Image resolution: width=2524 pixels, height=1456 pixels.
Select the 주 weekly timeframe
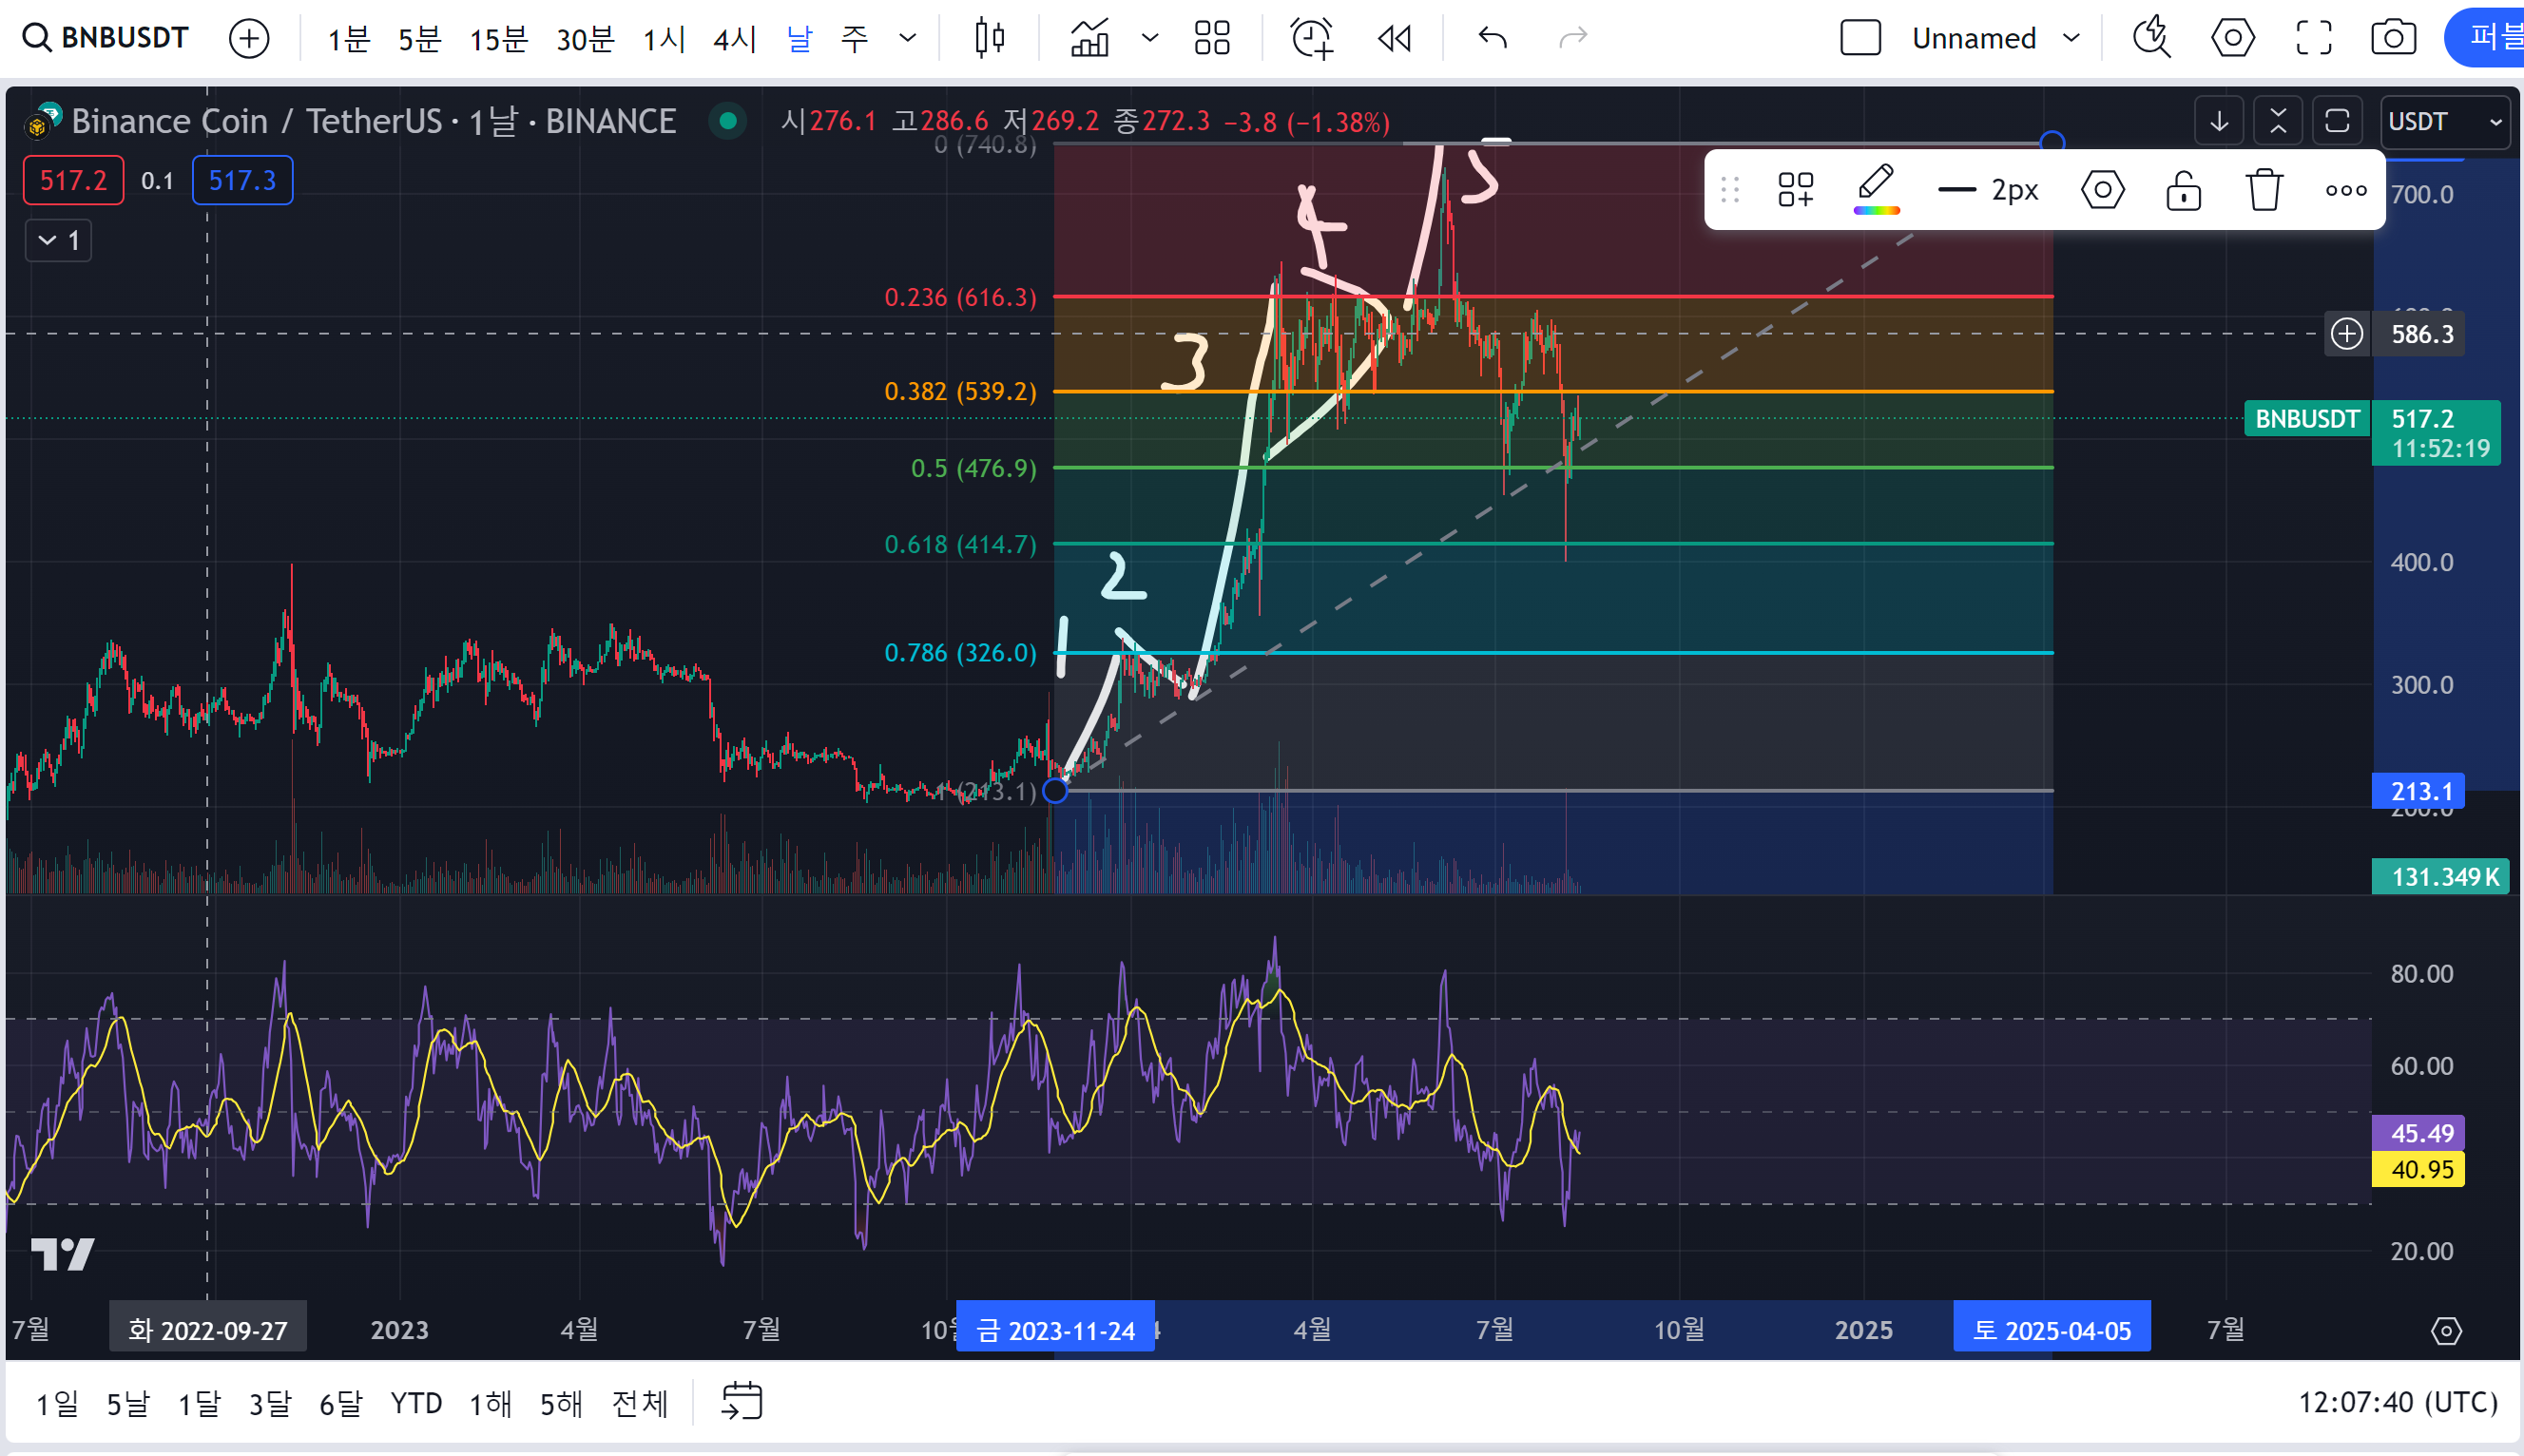(x=854, y=39)
